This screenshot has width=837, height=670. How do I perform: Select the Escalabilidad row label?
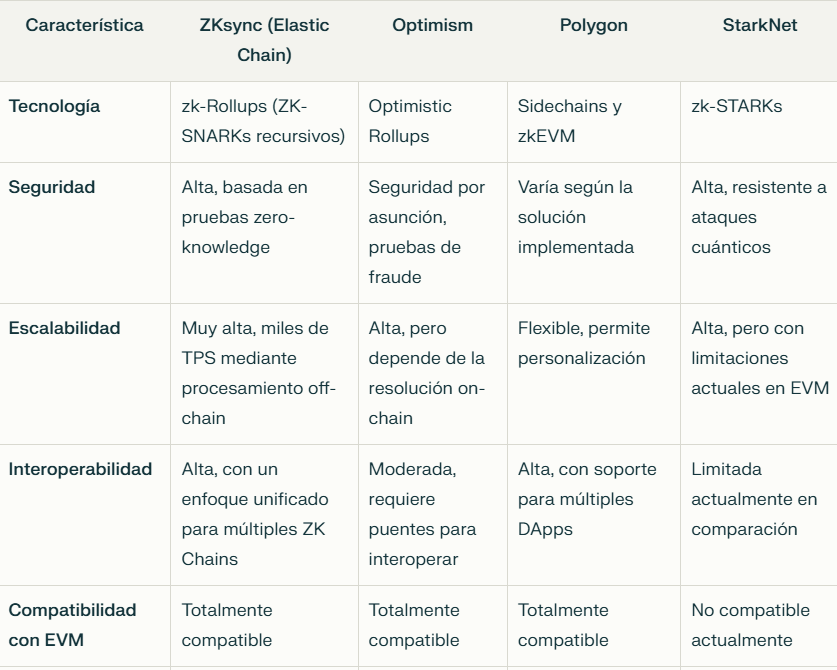pyautogui.click(x=64, y=329)
